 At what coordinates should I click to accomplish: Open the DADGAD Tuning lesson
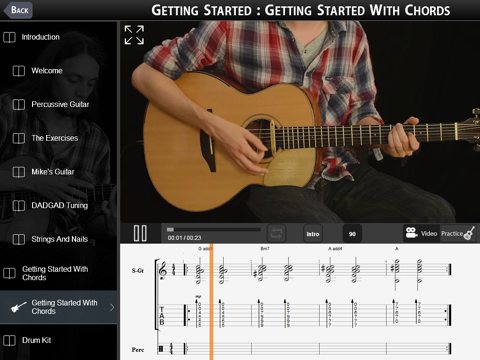pos(59,205)
